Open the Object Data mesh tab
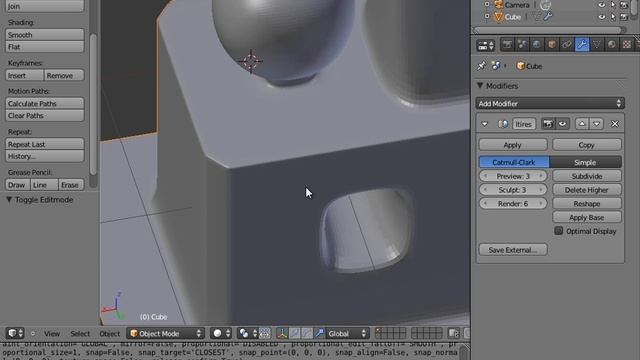 point(596,44)
